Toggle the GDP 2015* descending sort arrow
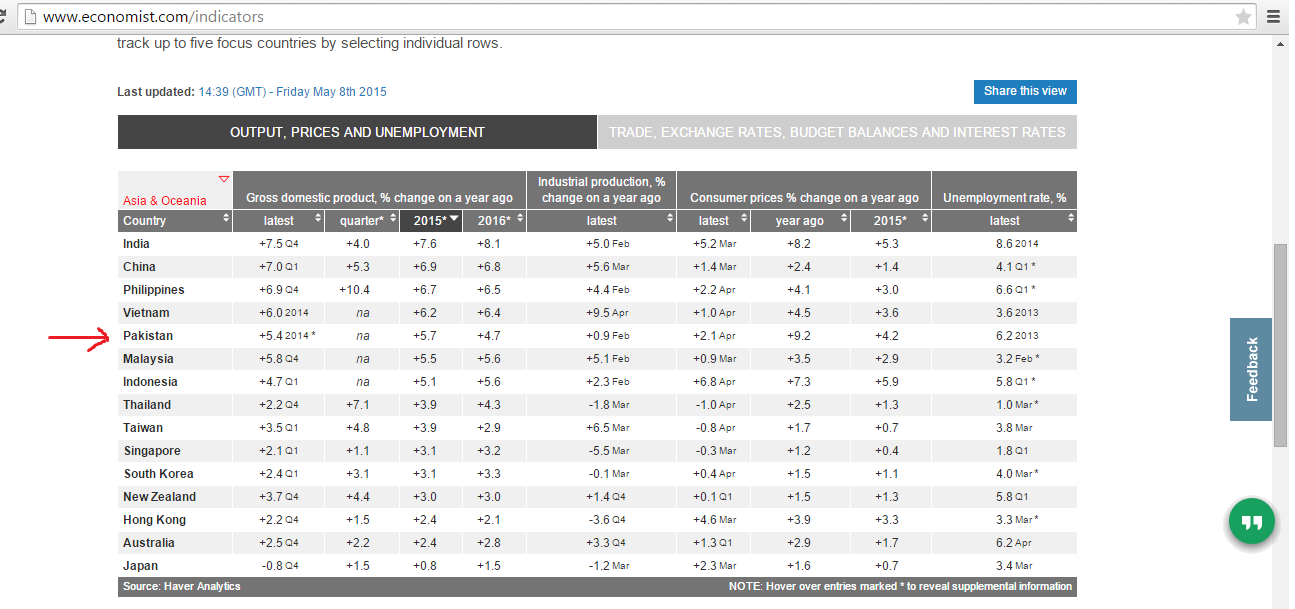 [x=454, y=219]
